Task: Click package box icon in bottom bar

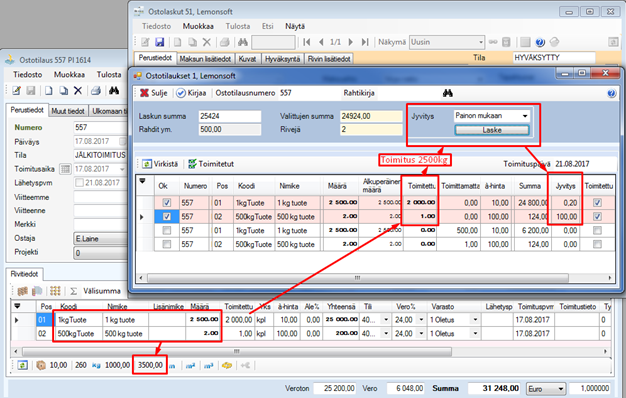Action: point(41,365)
